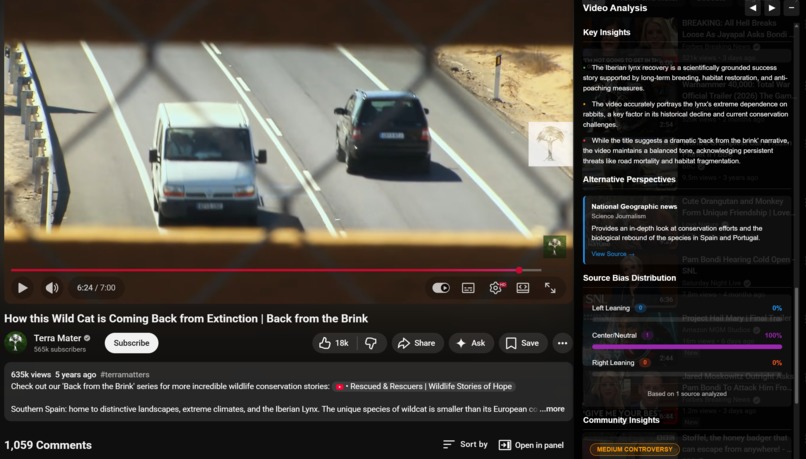The width and height of the screenshot is (806, 459).
Task: Open more actions three-dot menu
Action: click(562, 343)
